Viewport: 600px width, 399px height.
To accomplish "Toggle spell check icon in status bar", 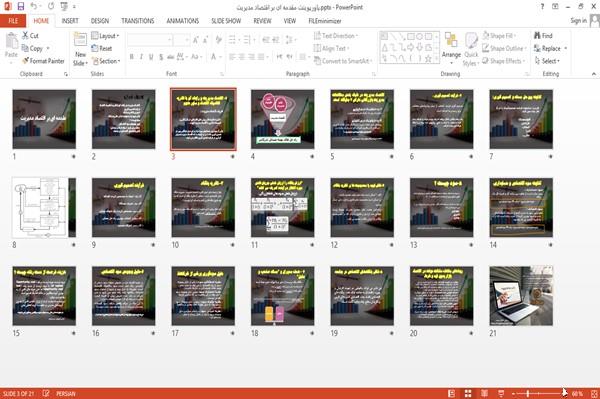I will [46, 393].
